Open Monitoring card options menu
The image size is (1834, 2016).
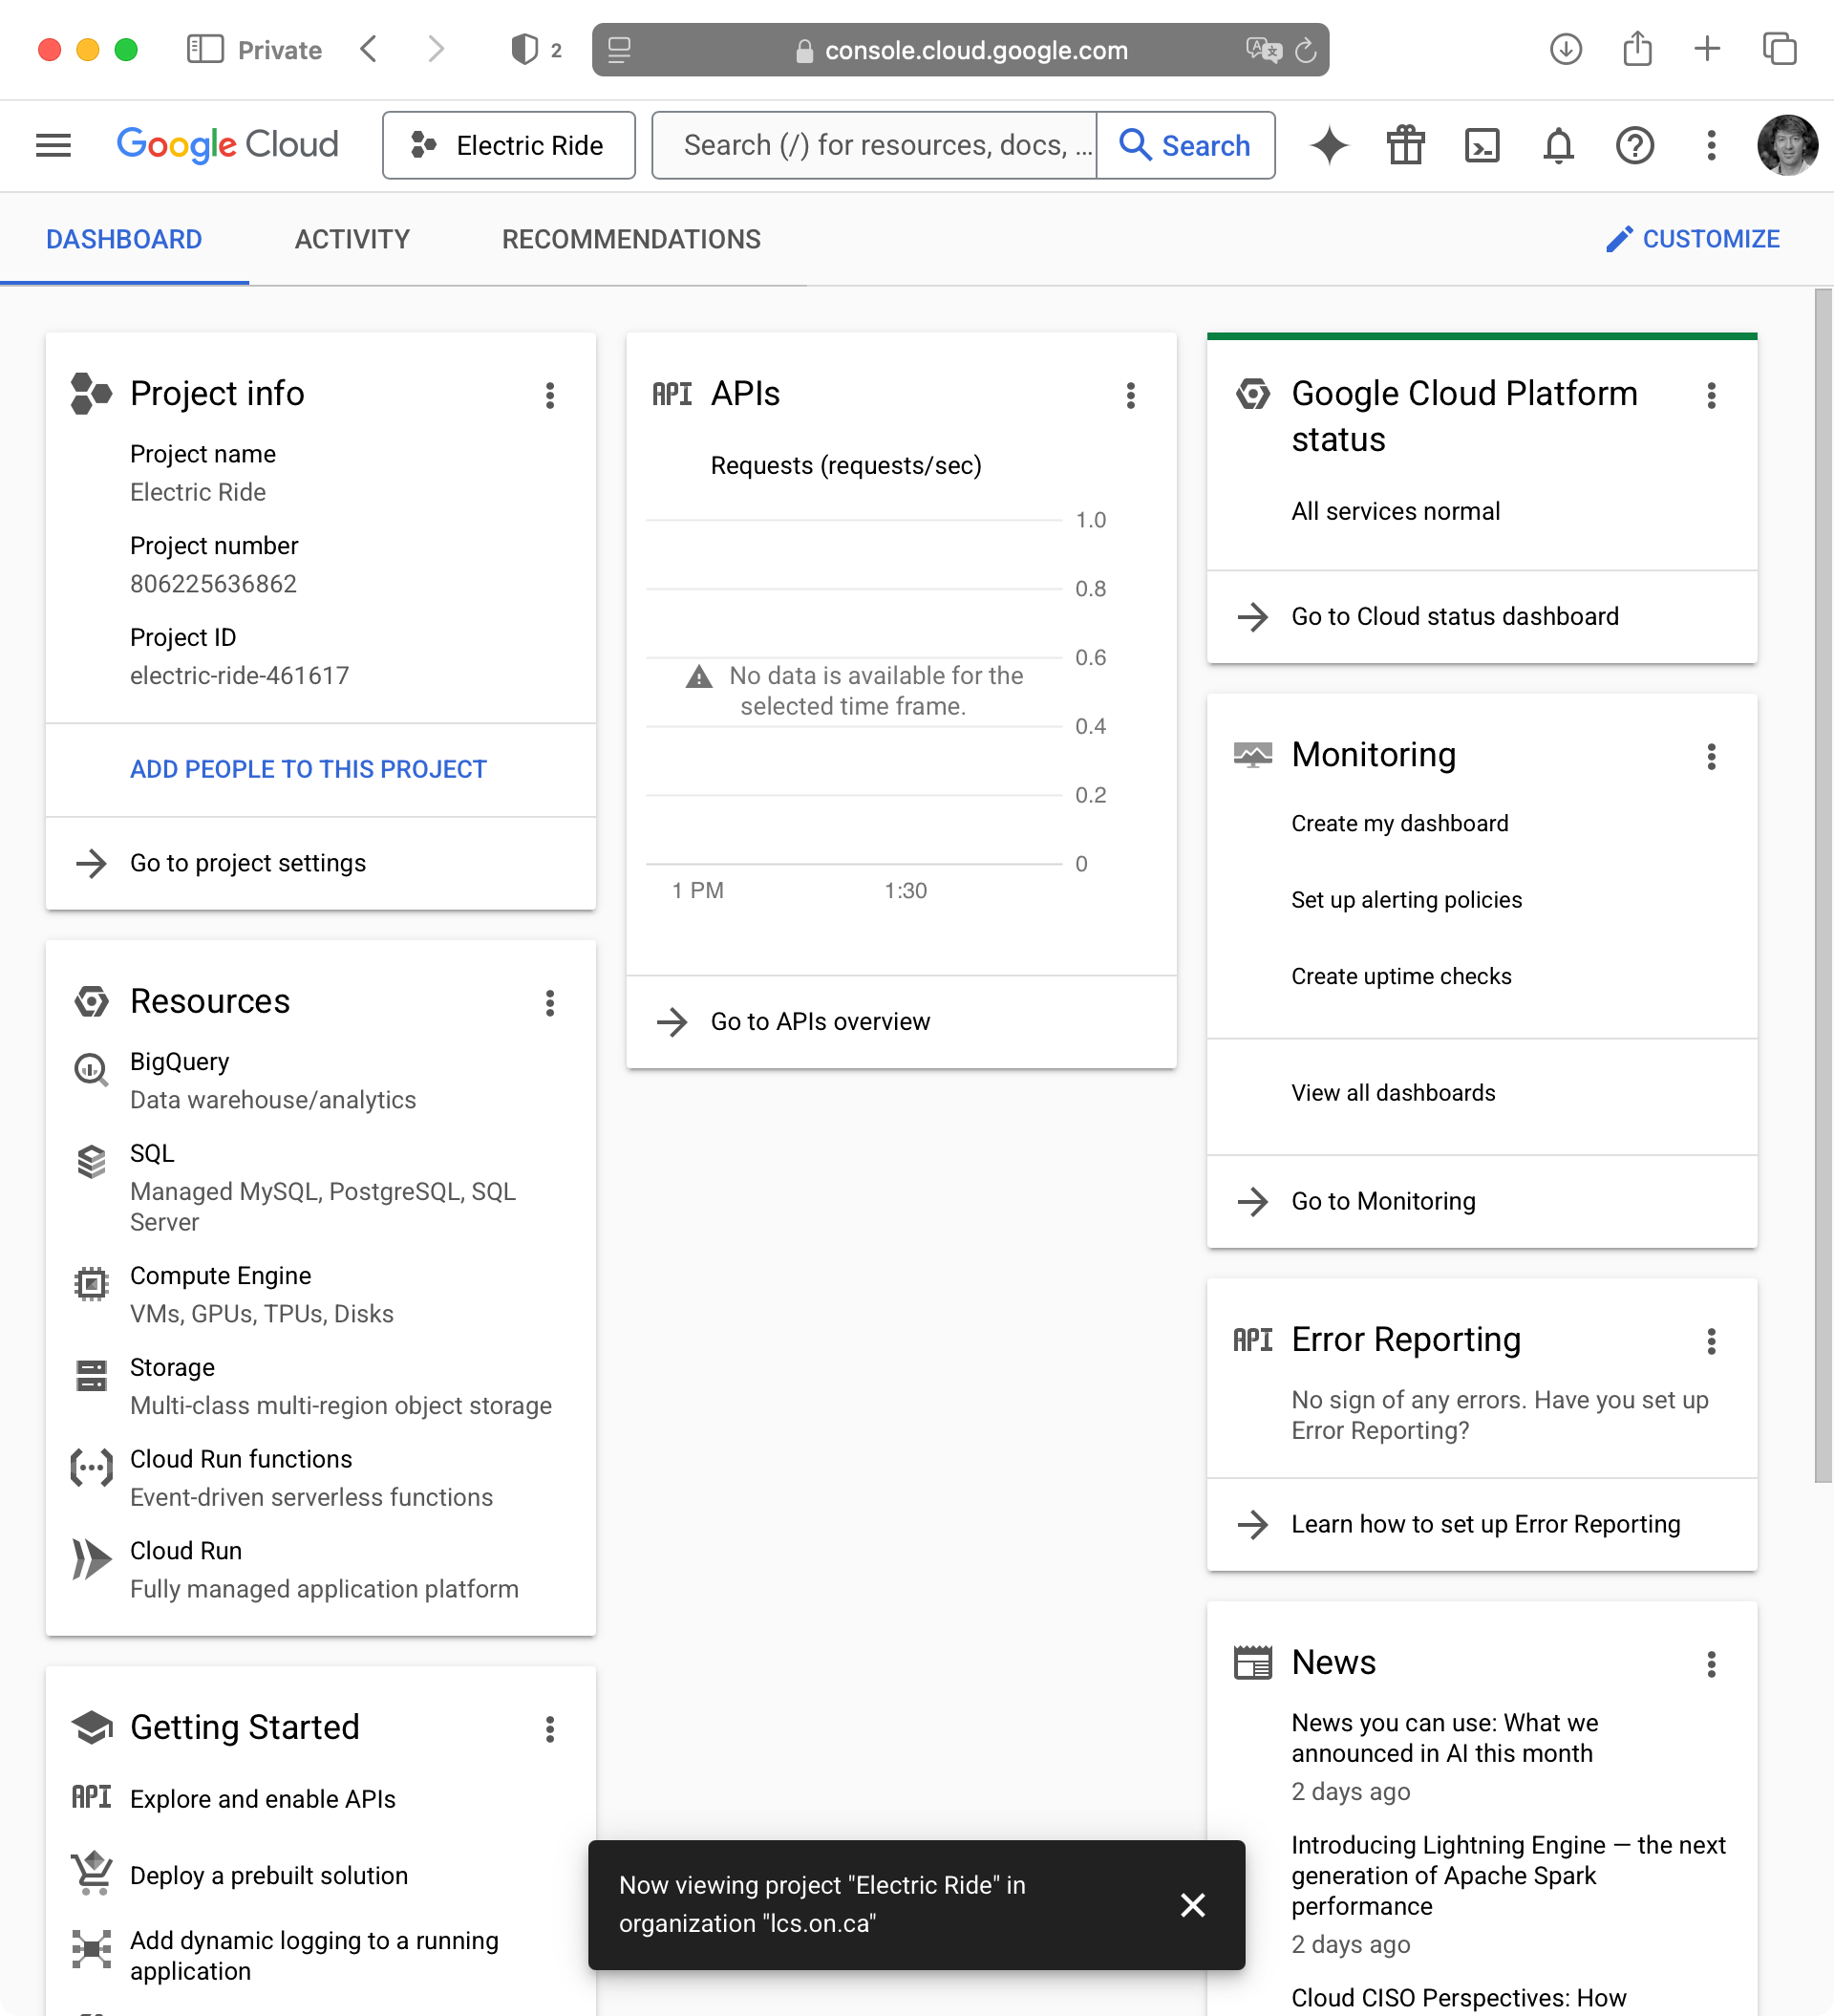[1711, 756]
